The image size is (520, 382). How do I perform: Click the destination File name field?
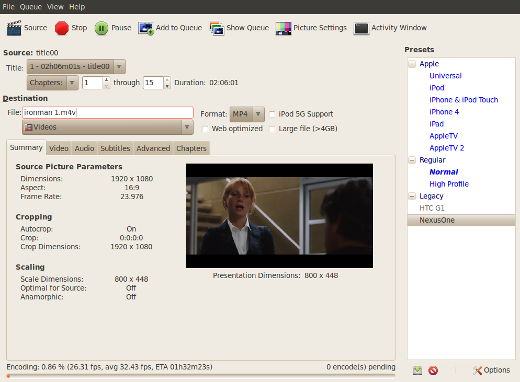[108, 113]
